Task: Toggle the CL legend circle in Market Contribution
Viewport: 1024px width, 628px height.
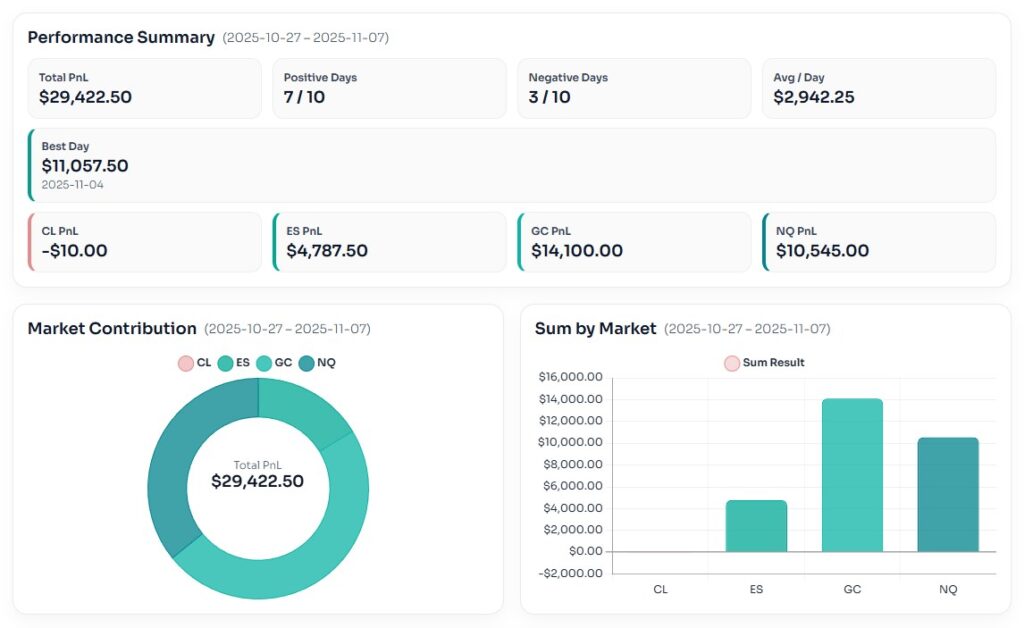Action: [x=186, y=362]
